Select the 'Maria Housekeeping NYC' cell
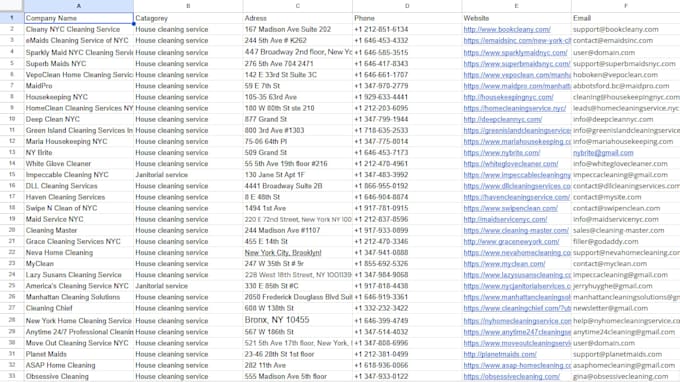Viewport: 680px width, 382px height. [78, 141]
